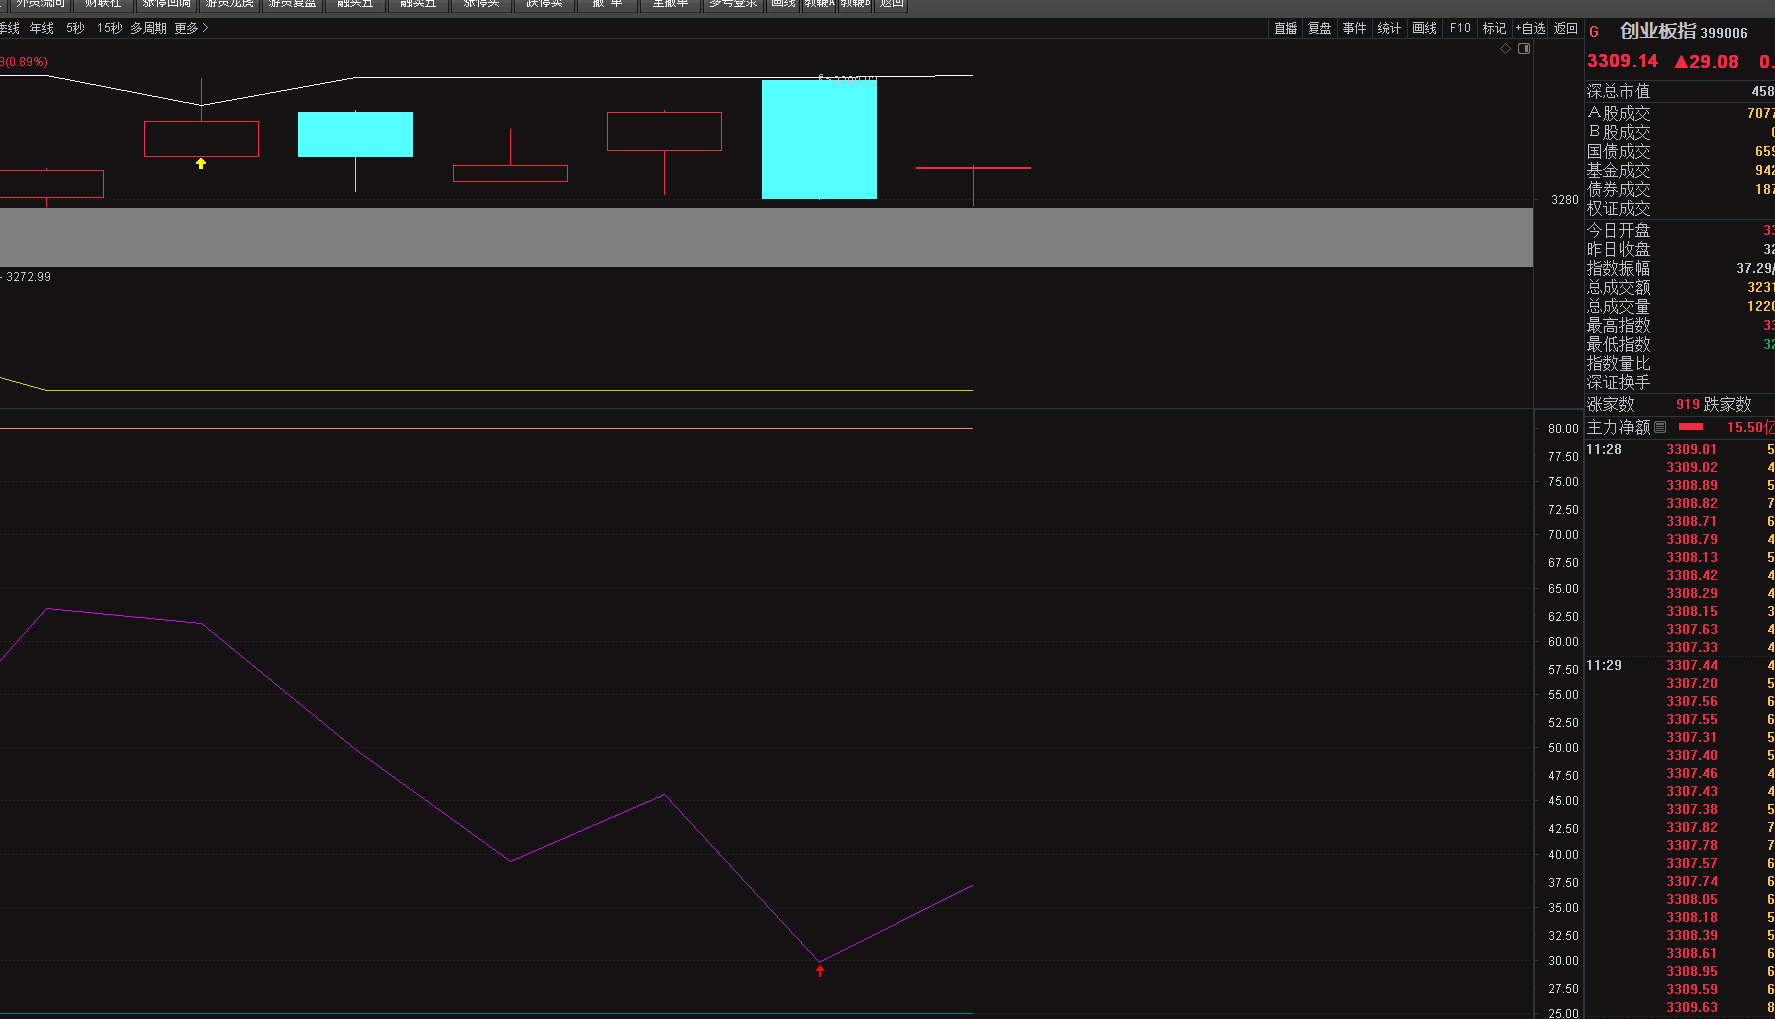The width and height of the screenshot is (1775, 1019).
Task: Click the gray horizontal band below the candles
Action: 766,237
